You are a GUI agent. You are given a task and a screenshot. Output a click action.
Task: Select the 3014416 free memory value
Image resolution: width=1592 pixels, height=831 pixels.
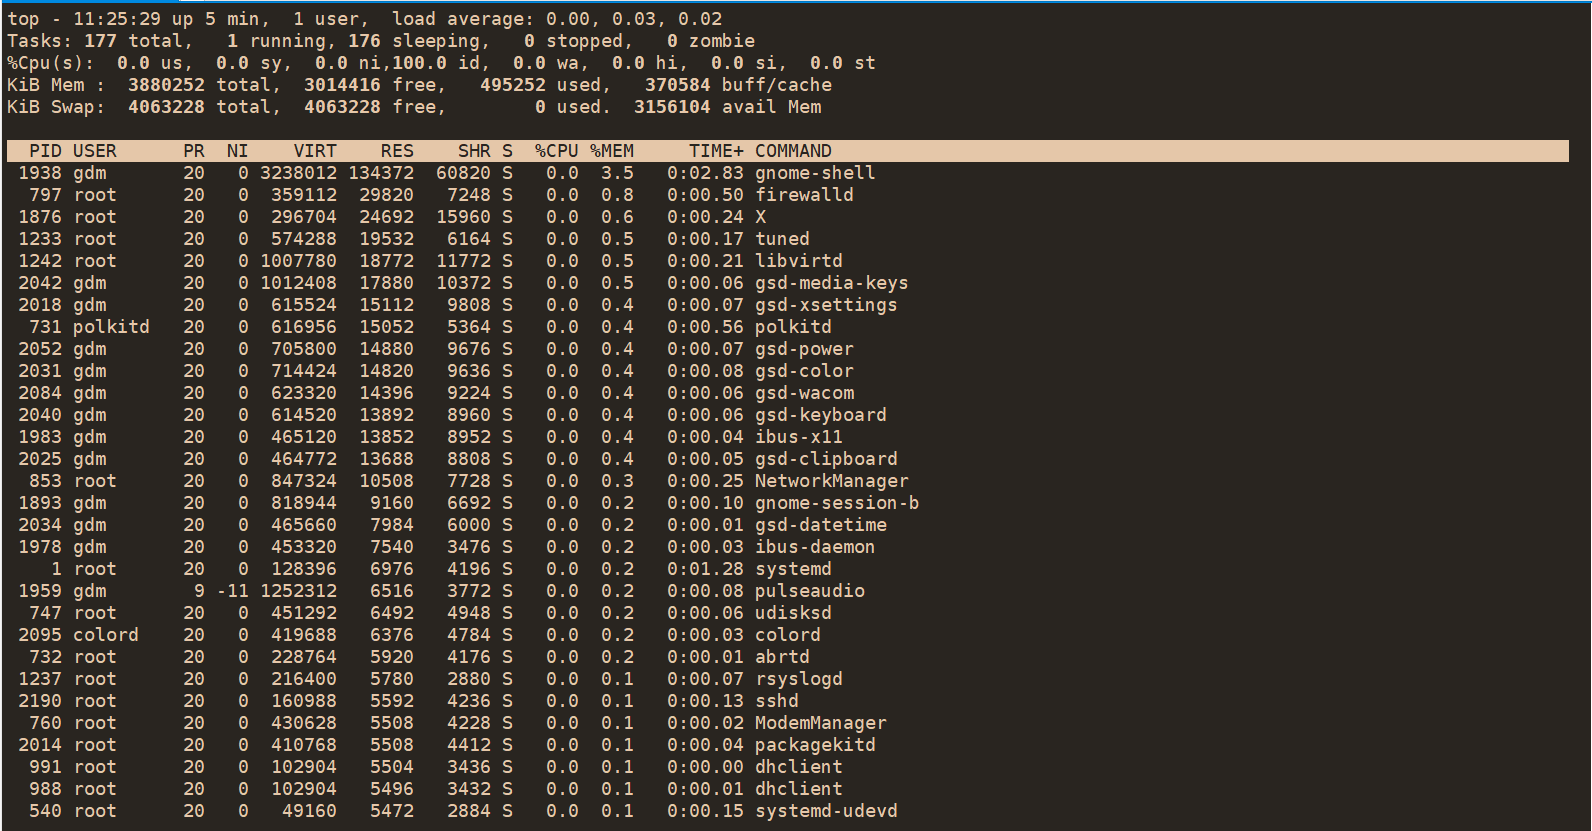342,85
